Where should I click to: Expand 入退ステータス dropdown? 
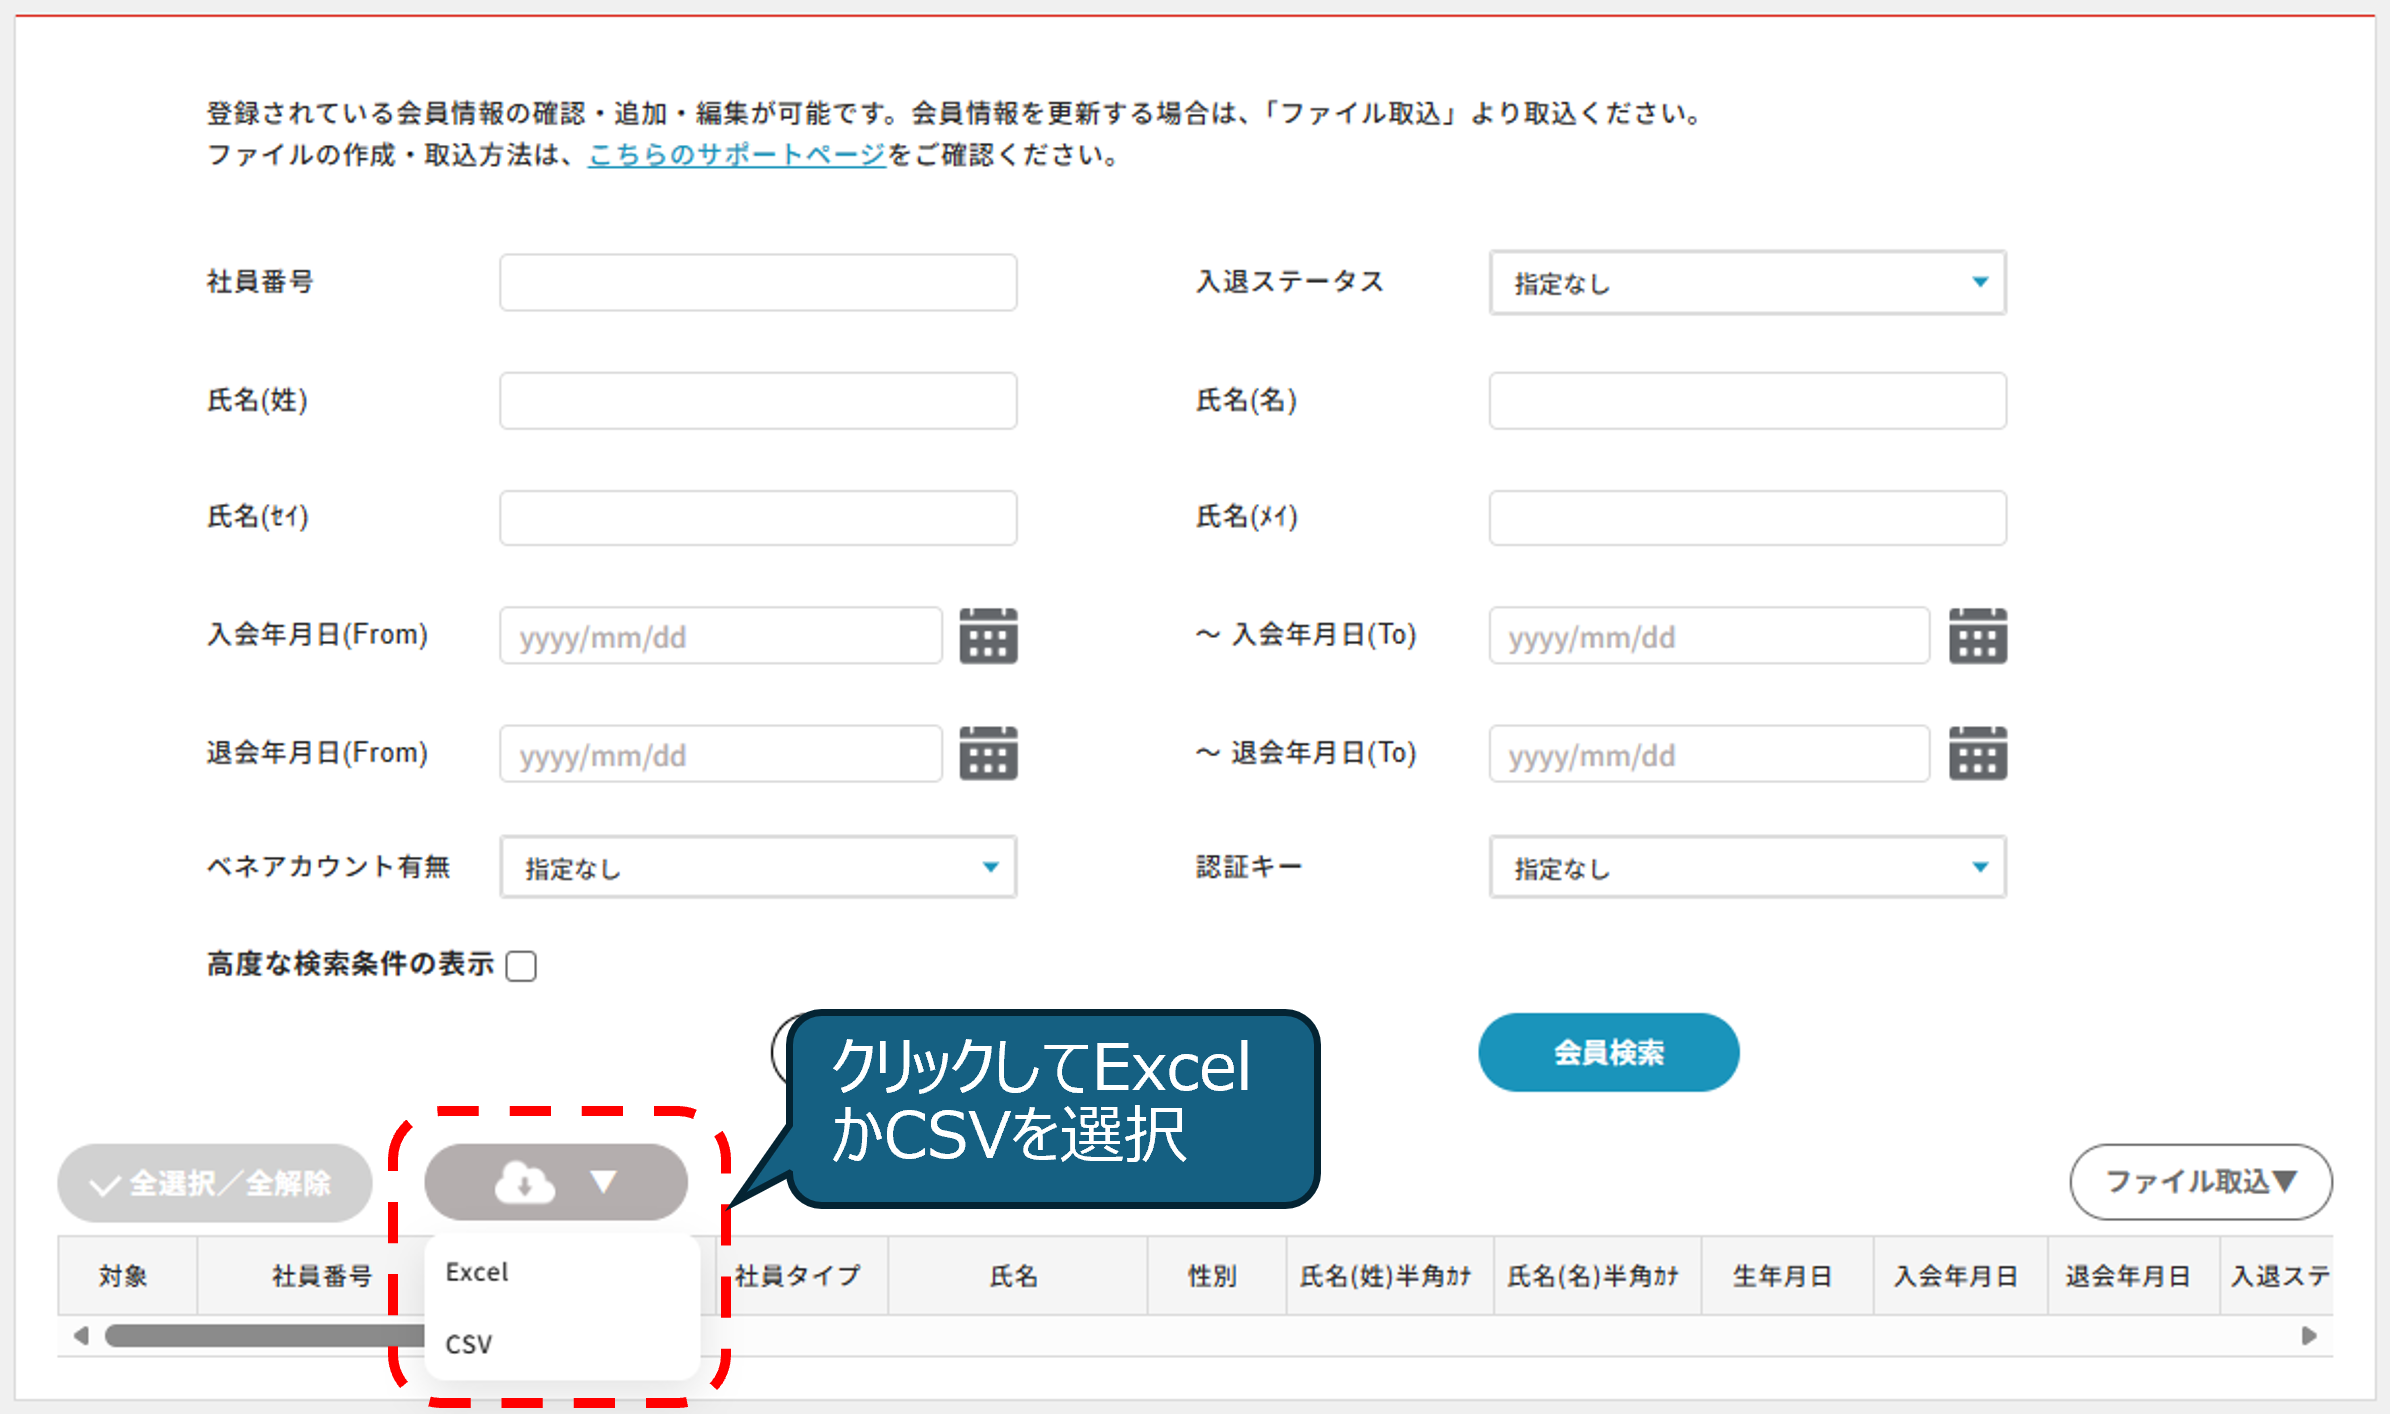[x=1747, y=283]
